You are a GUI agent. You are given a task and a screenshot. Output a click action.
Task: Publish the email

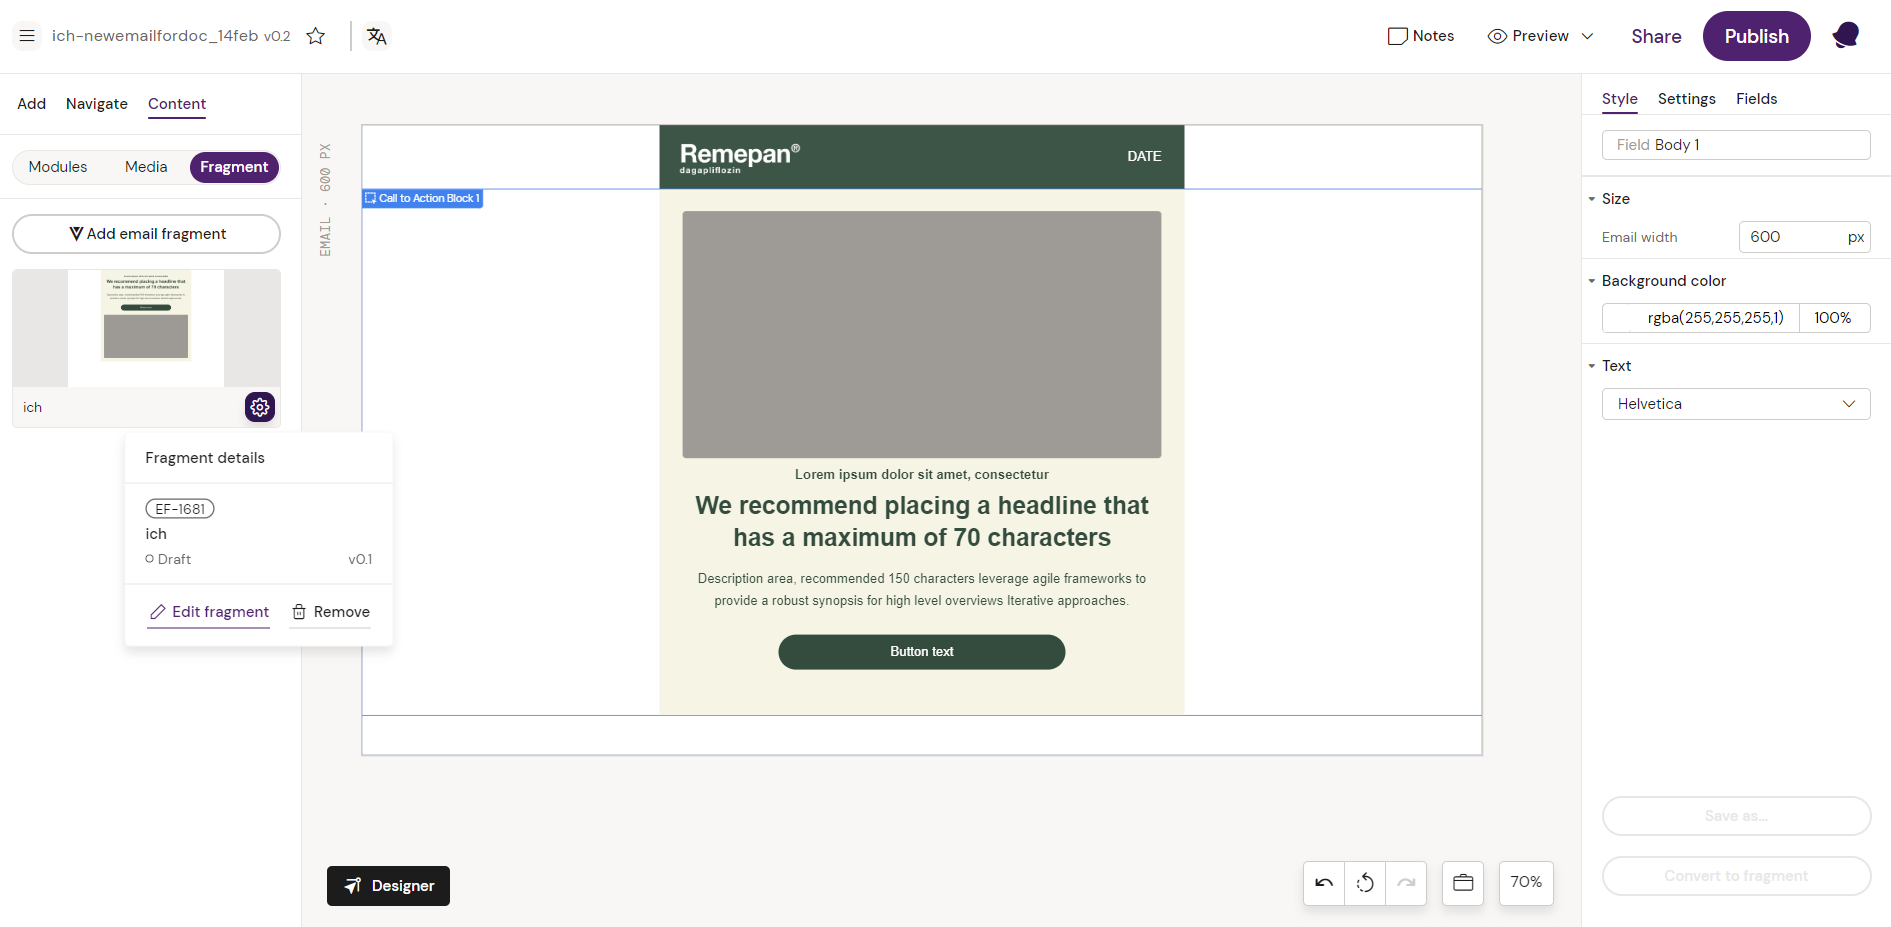tap(1756, 36)
